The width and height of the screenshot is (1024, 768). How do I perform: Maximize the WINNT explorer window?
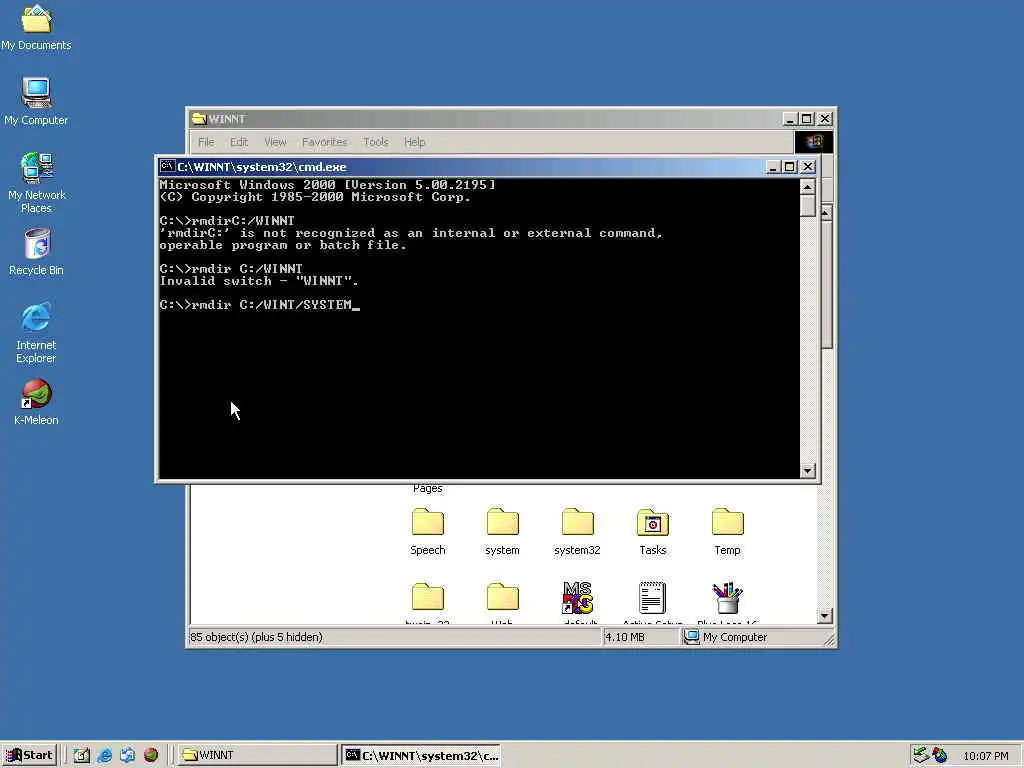click(x=807, y=119)
